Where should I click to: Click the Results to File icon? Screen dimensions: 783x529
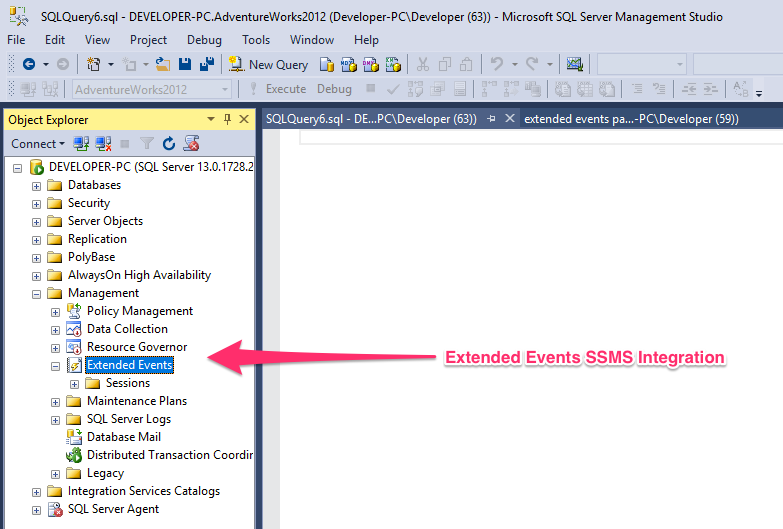pos(607,89)
